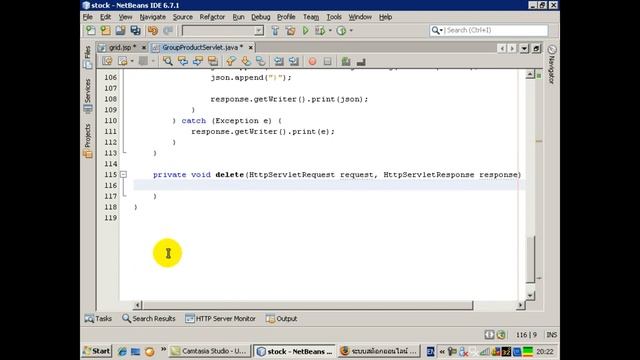
Task: Click the New Project toolbar icon
Action: tap(105, 30)
